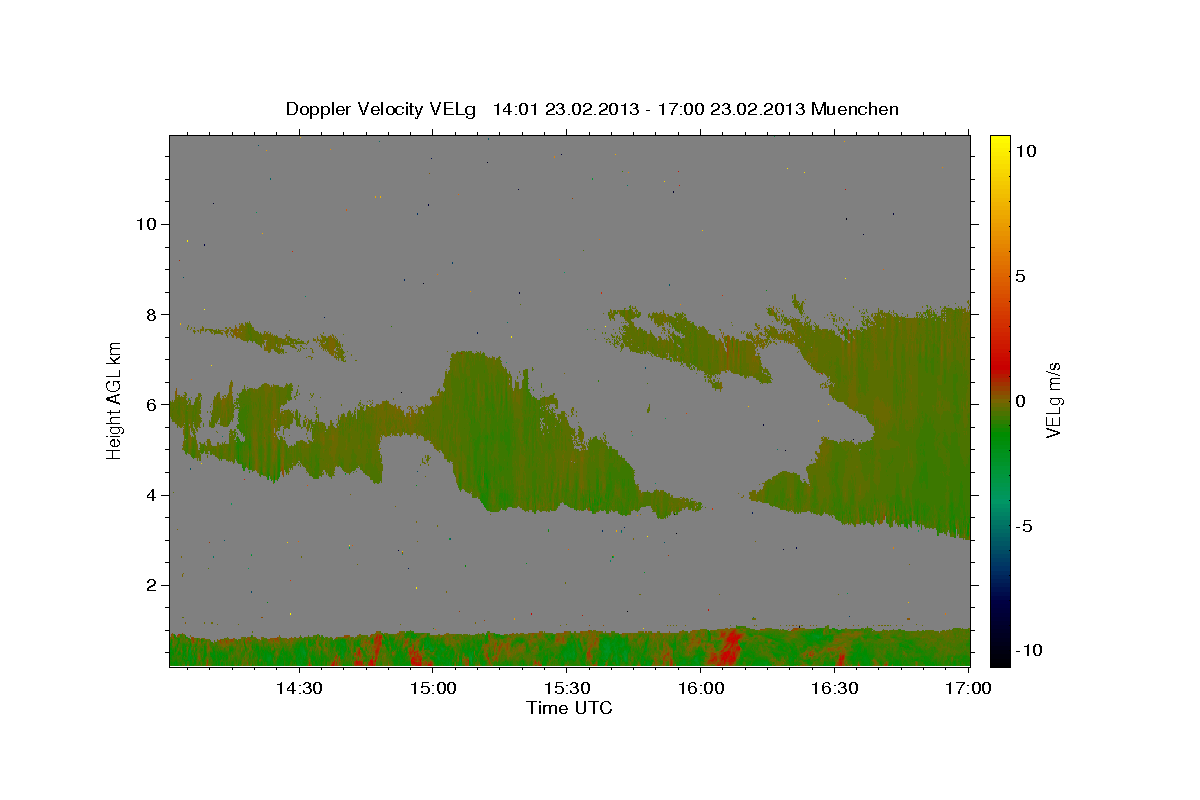
Task: Click the "Height AGL km" axis label
Action: click(115, 400)
